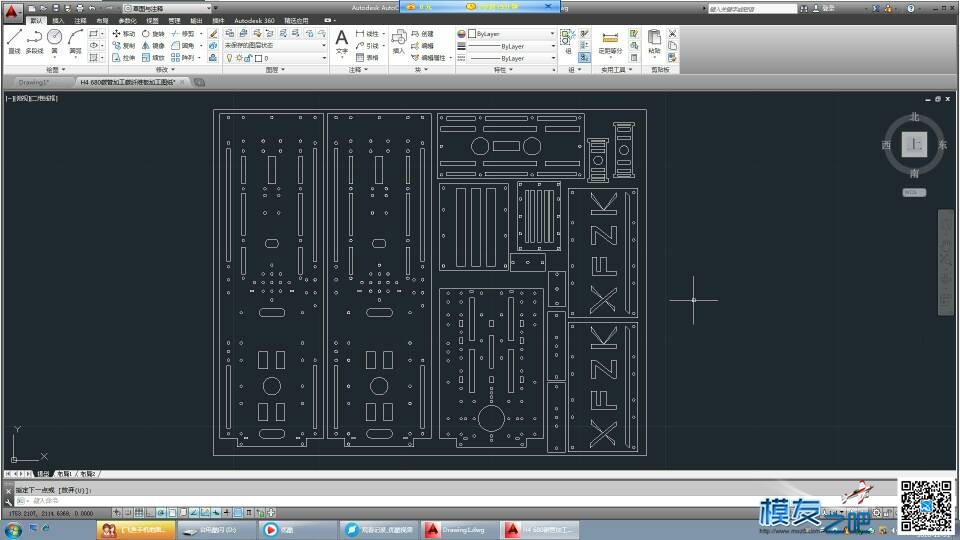
Task: Open the ByLayer lineweight dropdown
Action: tap(511, 46)
